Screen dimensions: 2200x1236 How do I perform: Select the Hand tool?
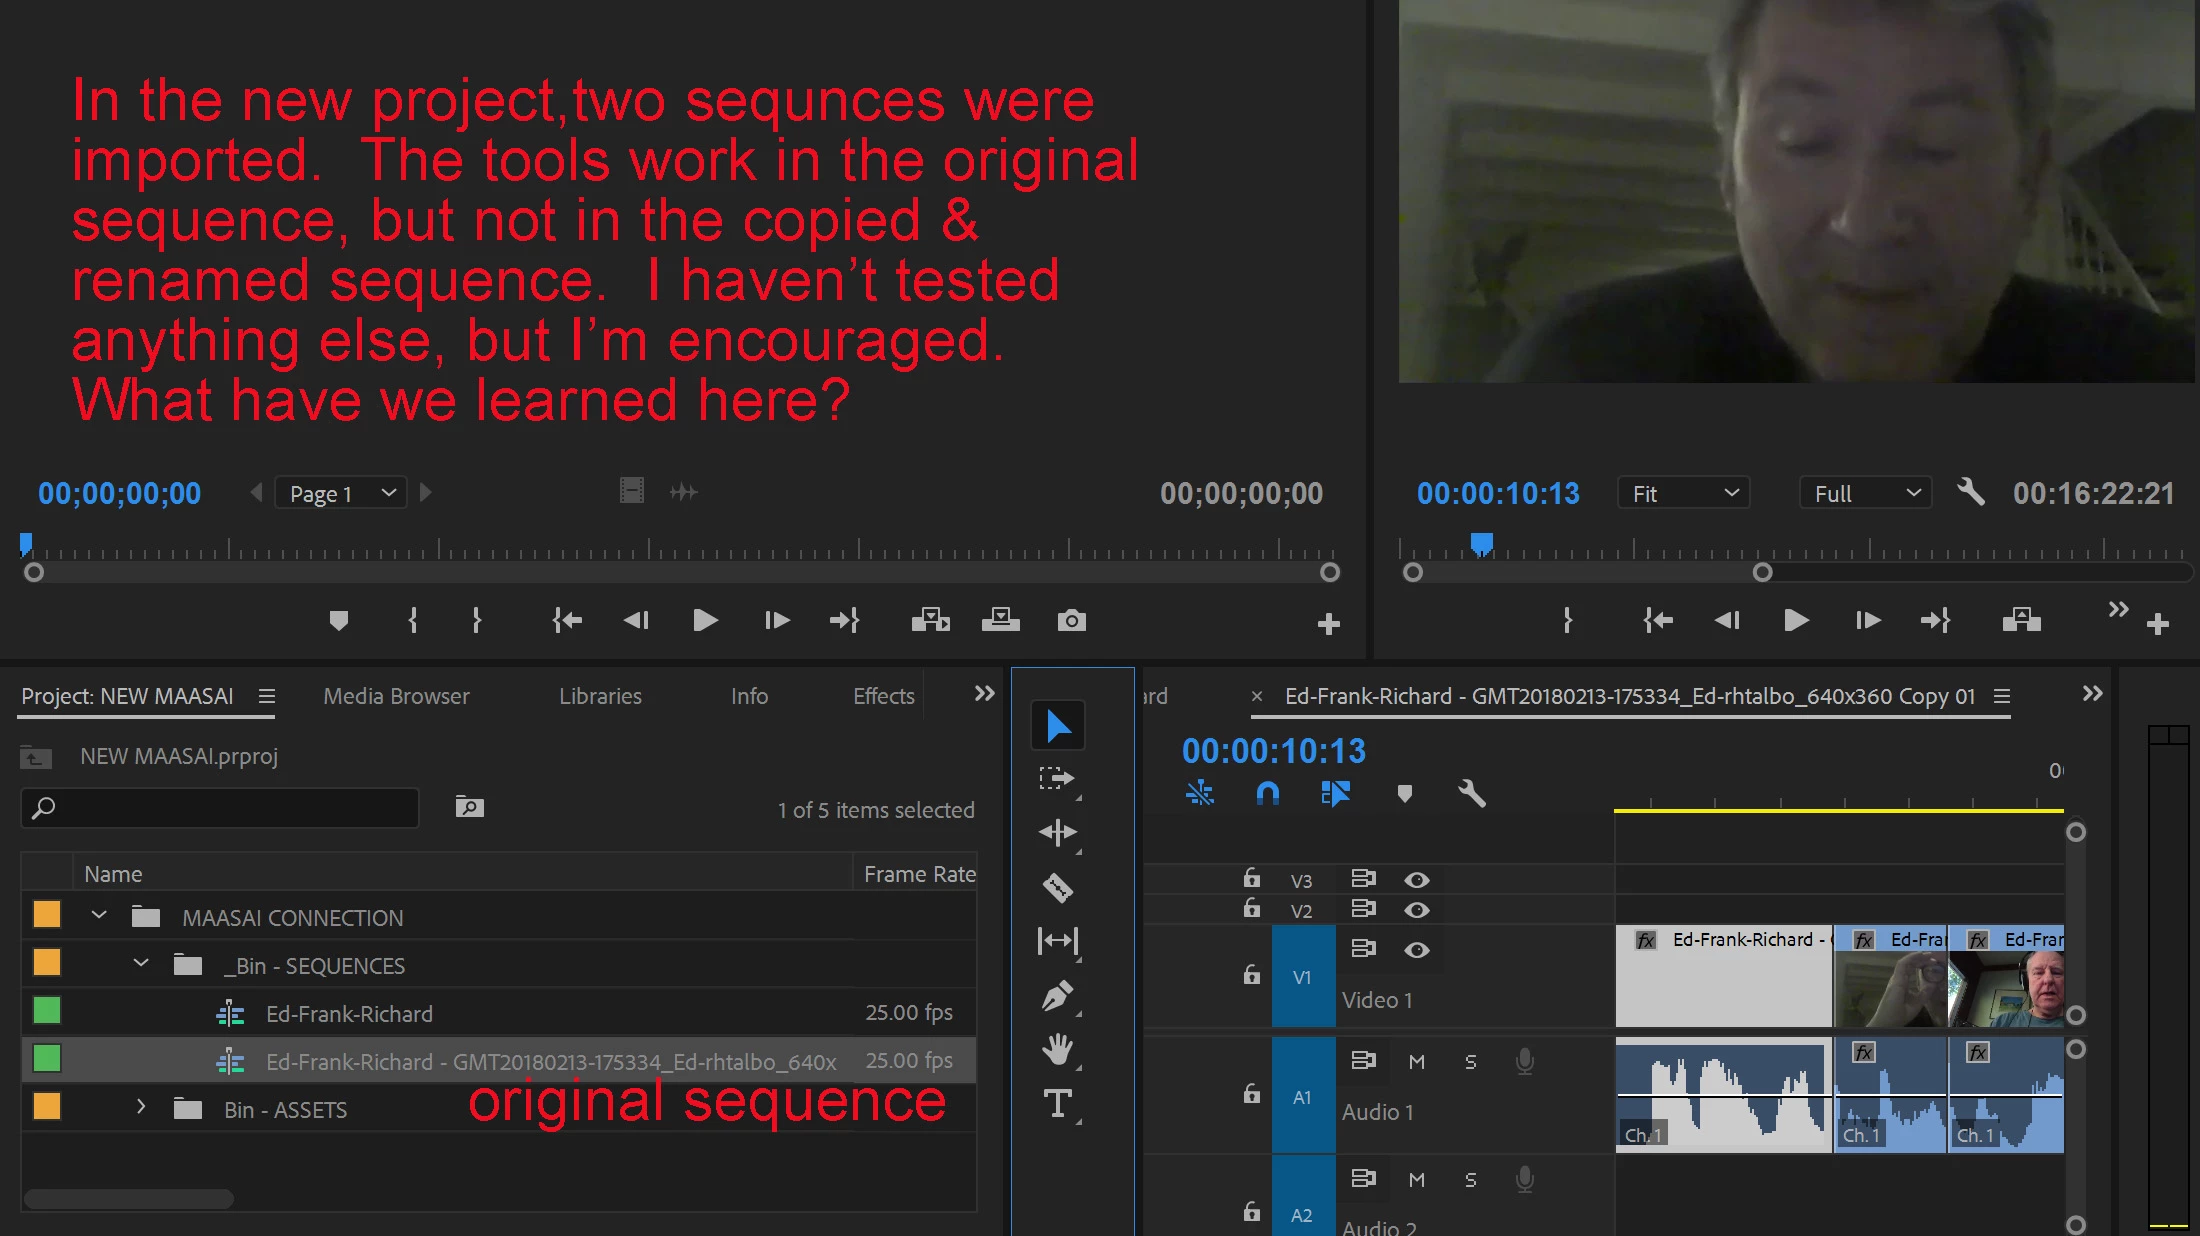(x=1058, y=1049)
